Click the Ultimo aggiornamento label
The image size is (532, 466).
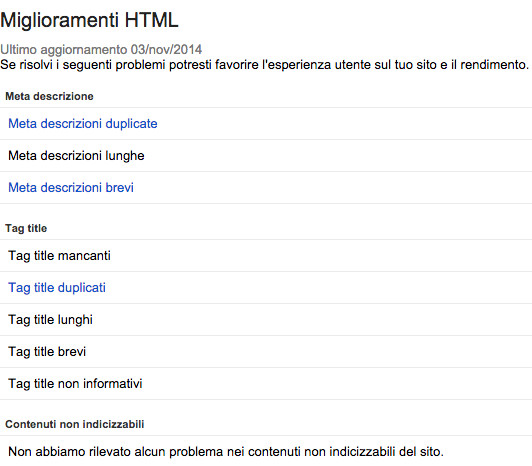64,50
